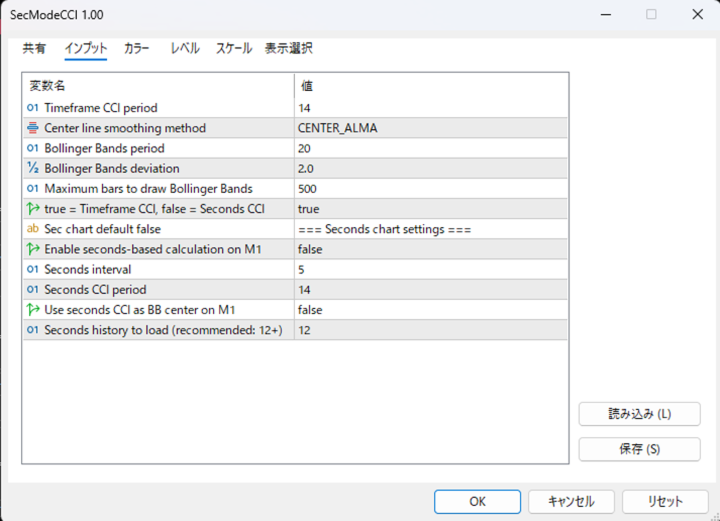This screenshot has width=720, height=521.
Task: Click the fraction icon beside Bollinger Bands deviation
Action: (33, 168)
